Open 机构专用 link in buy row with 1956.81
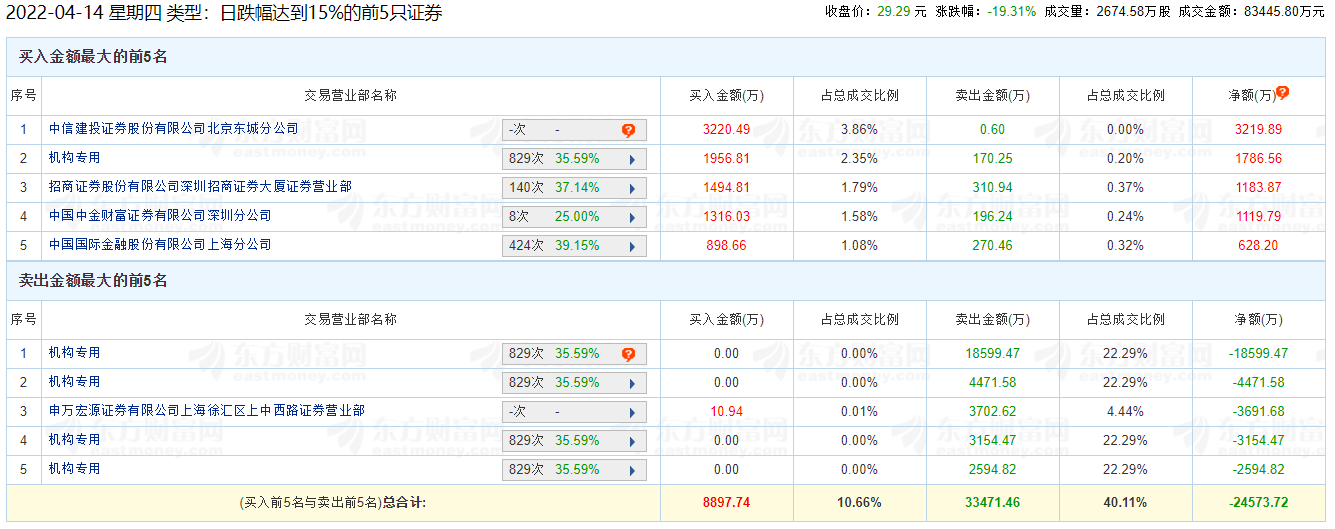 pos(75,158)
